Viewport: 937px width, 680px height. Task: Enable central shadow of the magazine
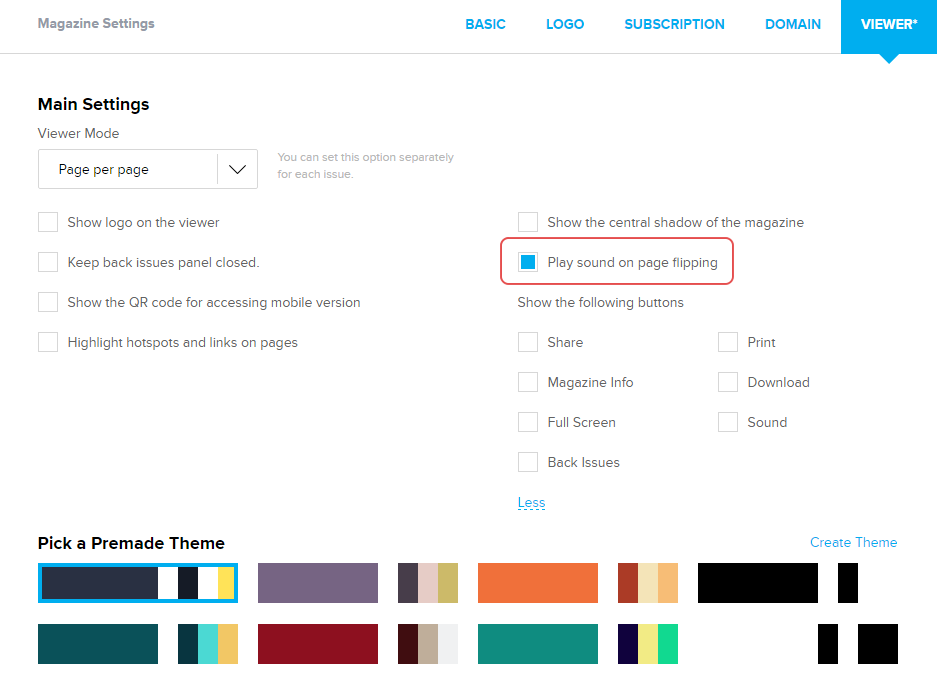coord(528,222)
